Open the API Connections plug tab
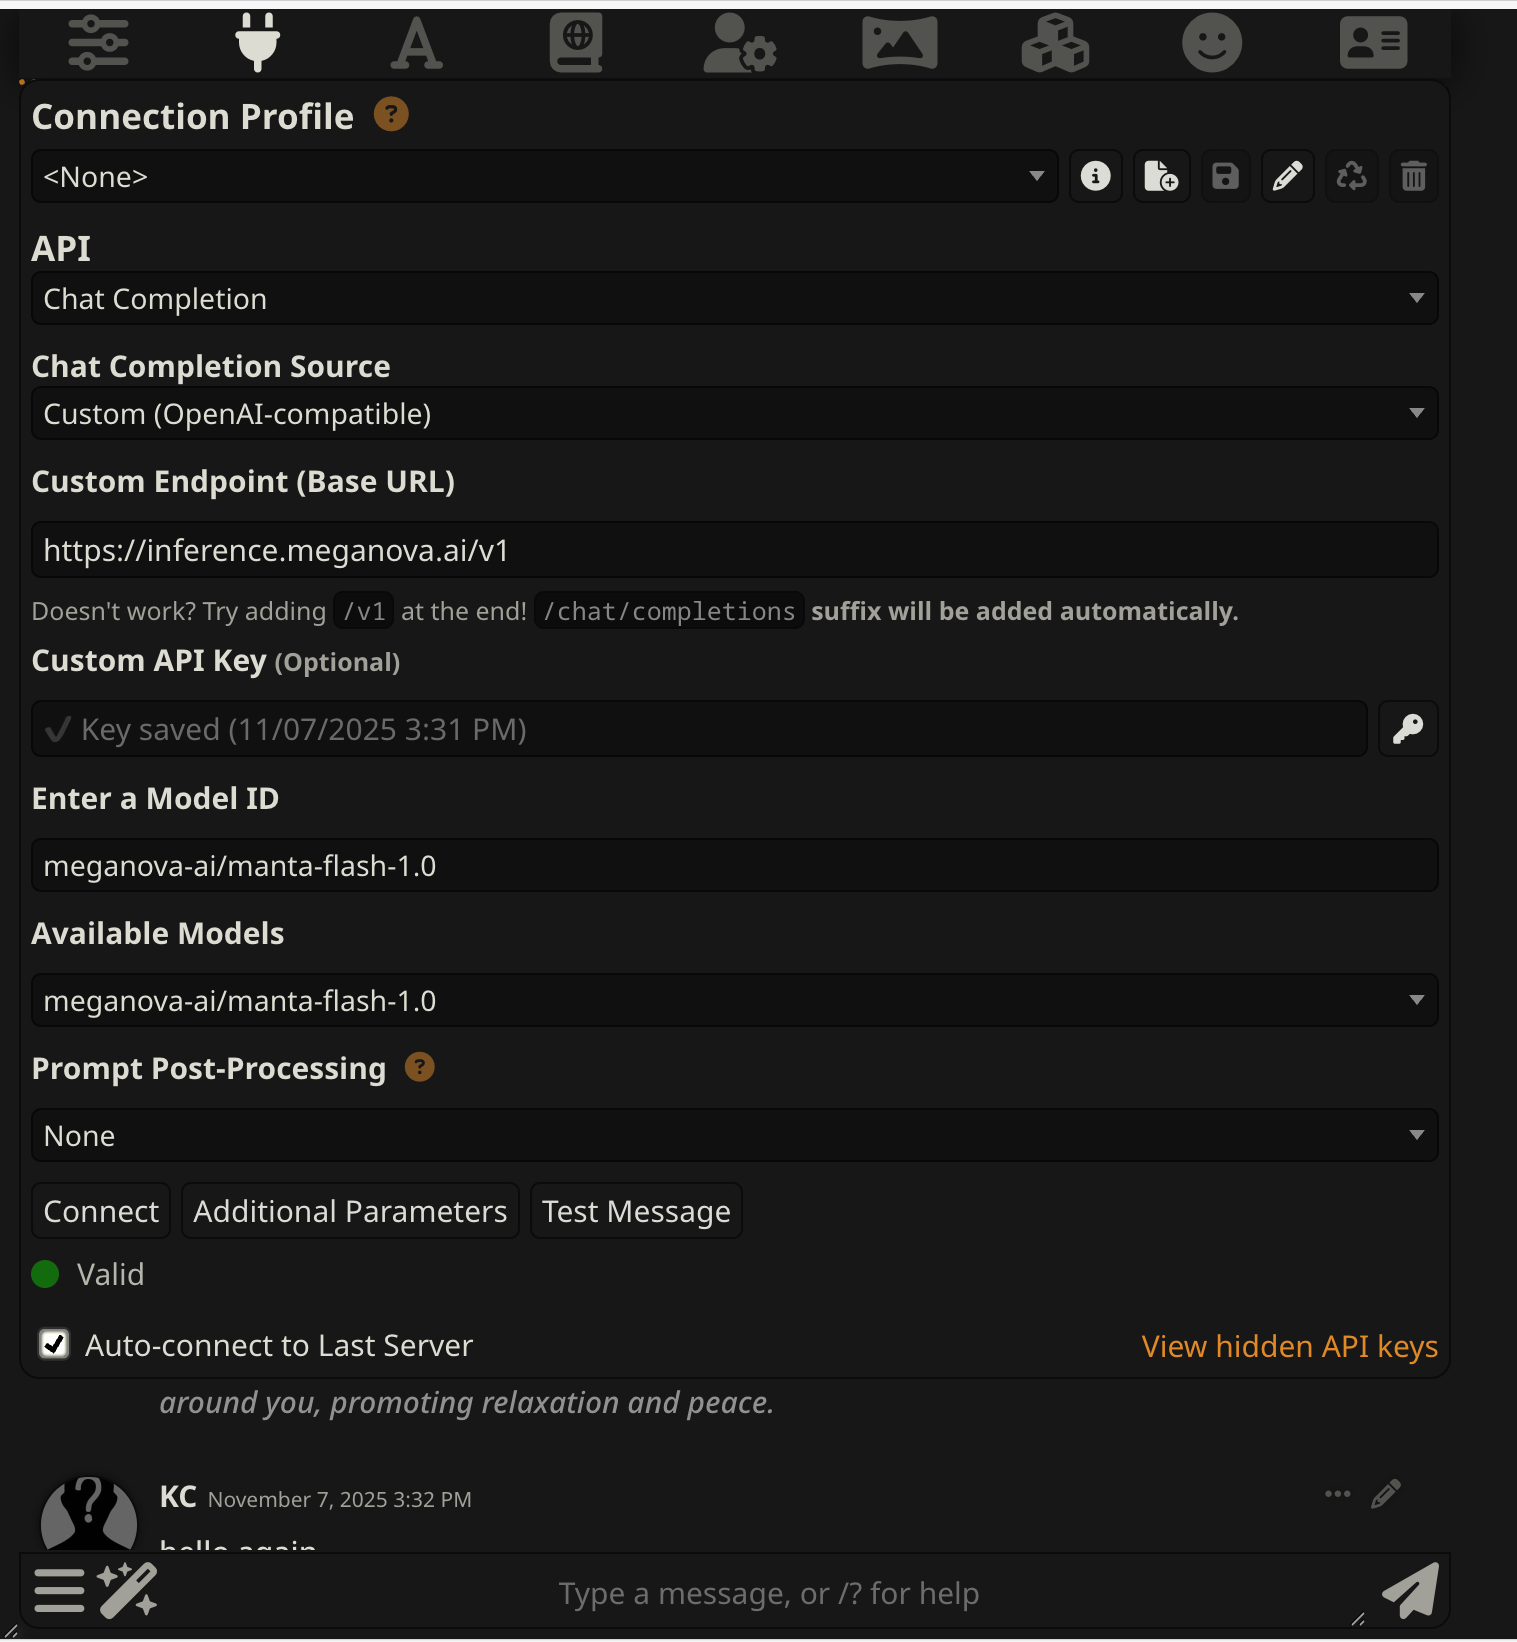 257,43
